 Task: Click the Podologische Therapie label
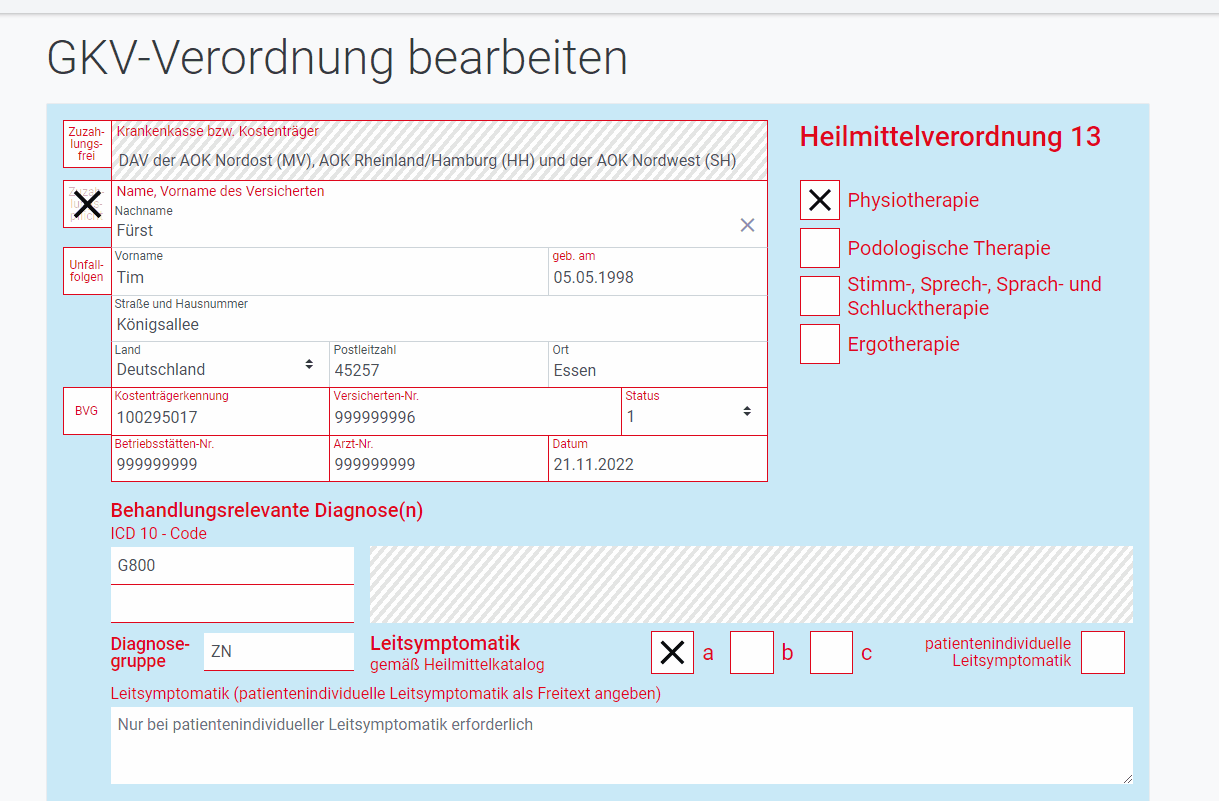[949, 248]
